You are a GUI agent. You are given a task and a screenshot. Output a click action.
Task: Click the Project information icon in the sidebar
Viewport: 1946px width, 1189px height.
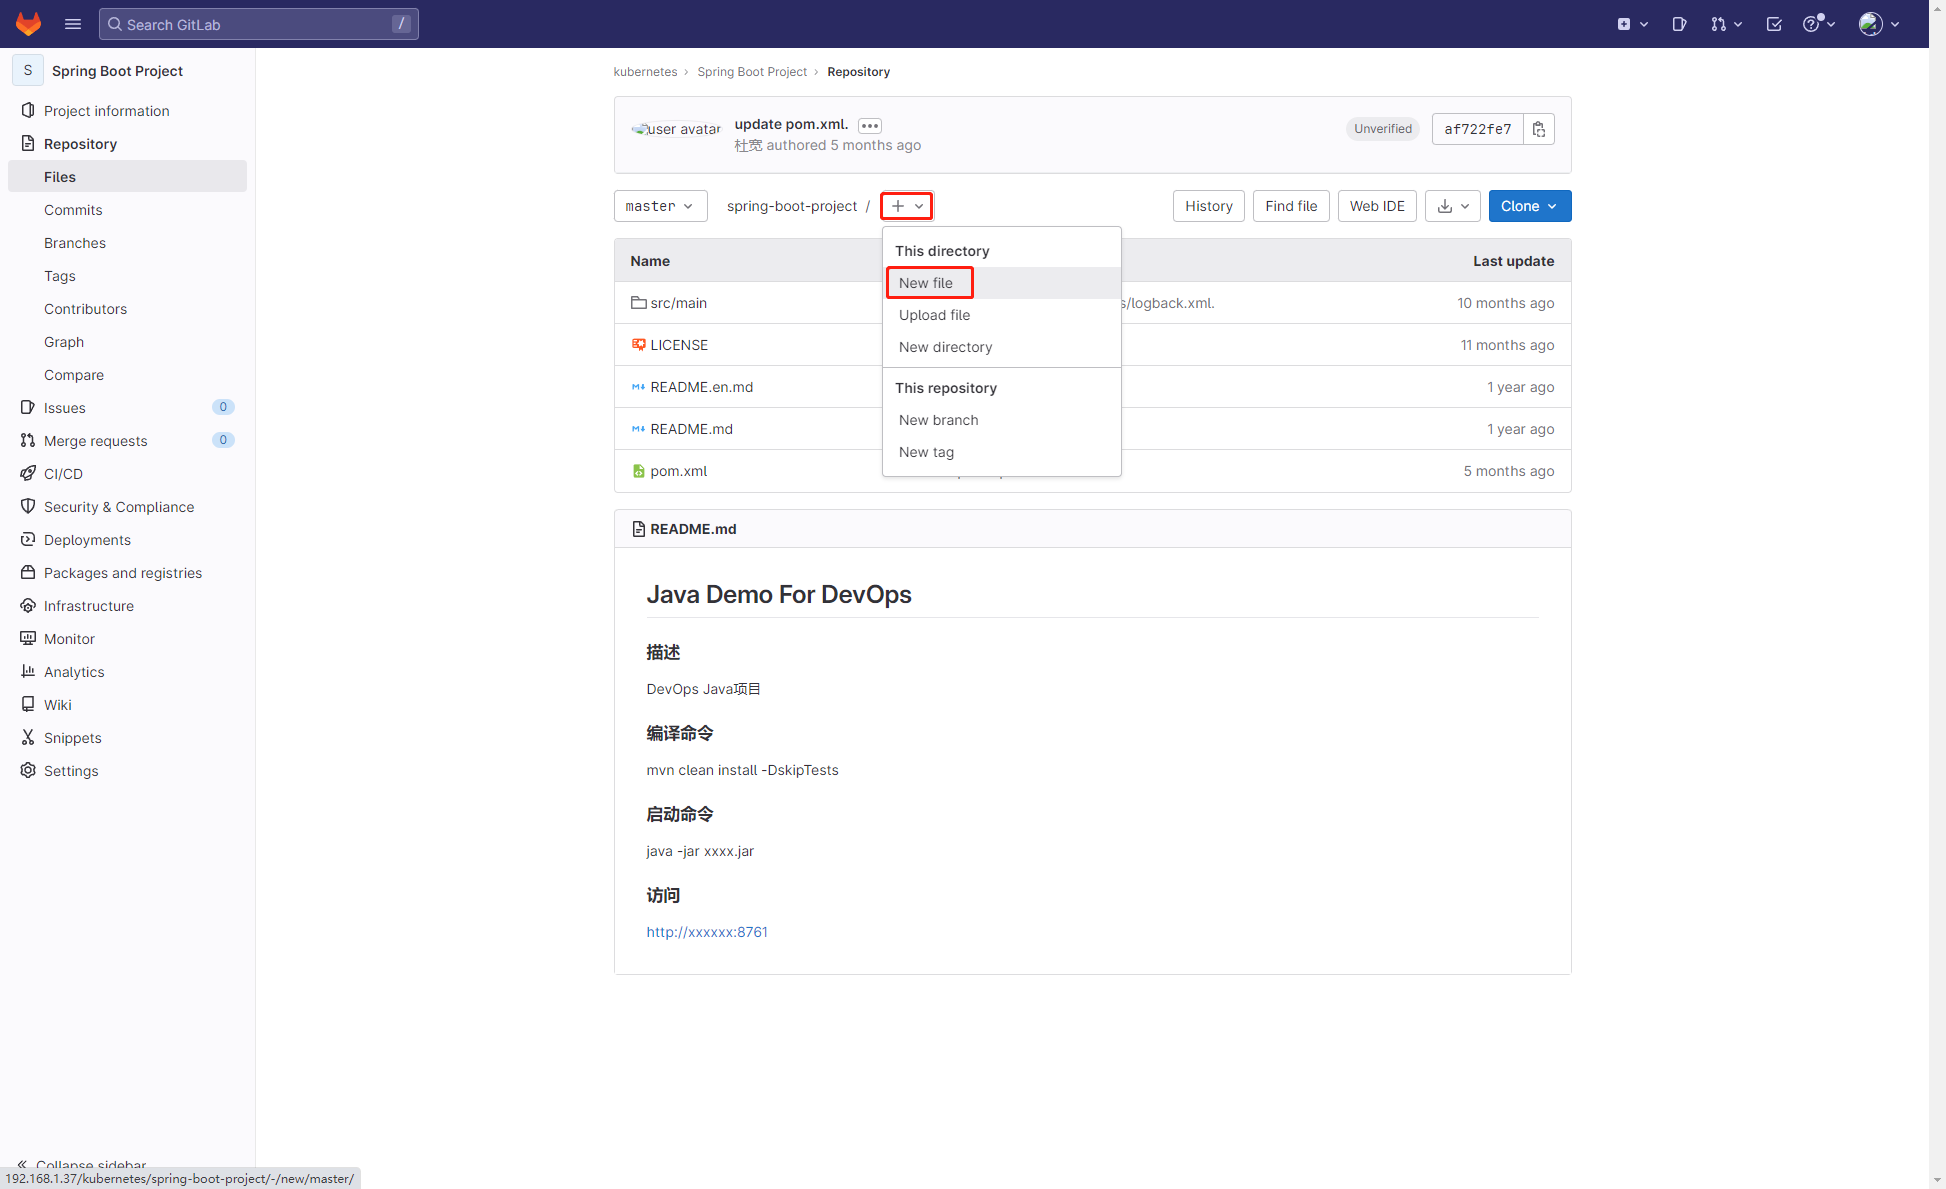[x=28, y=110]
